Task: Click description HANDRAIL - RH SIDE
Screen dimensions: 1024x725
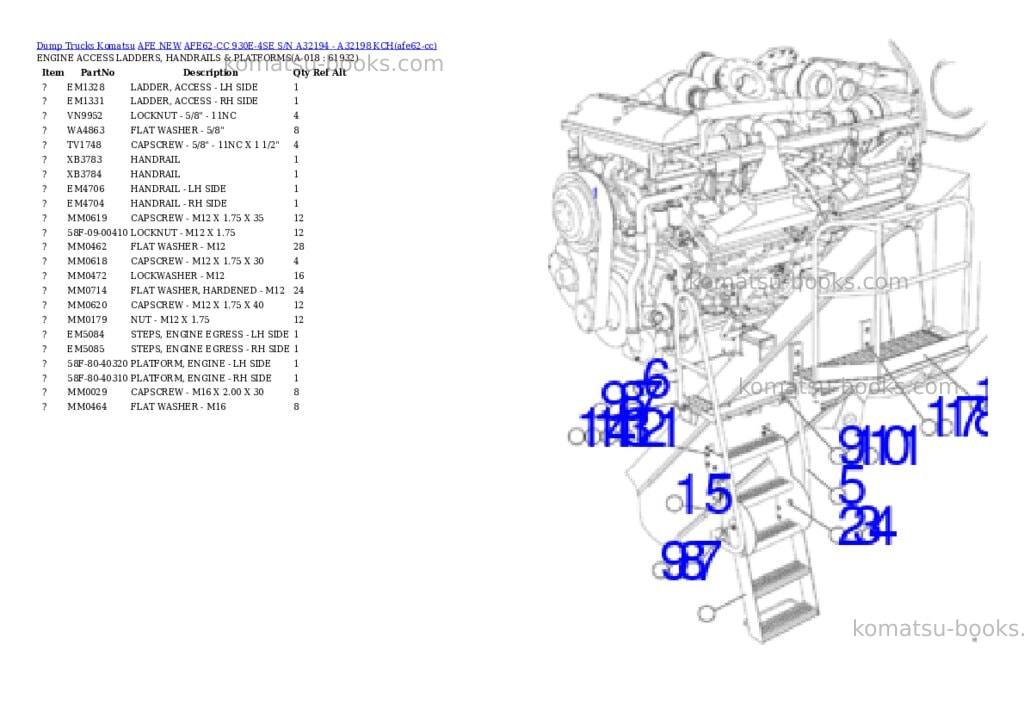Action: coord(178,203)
